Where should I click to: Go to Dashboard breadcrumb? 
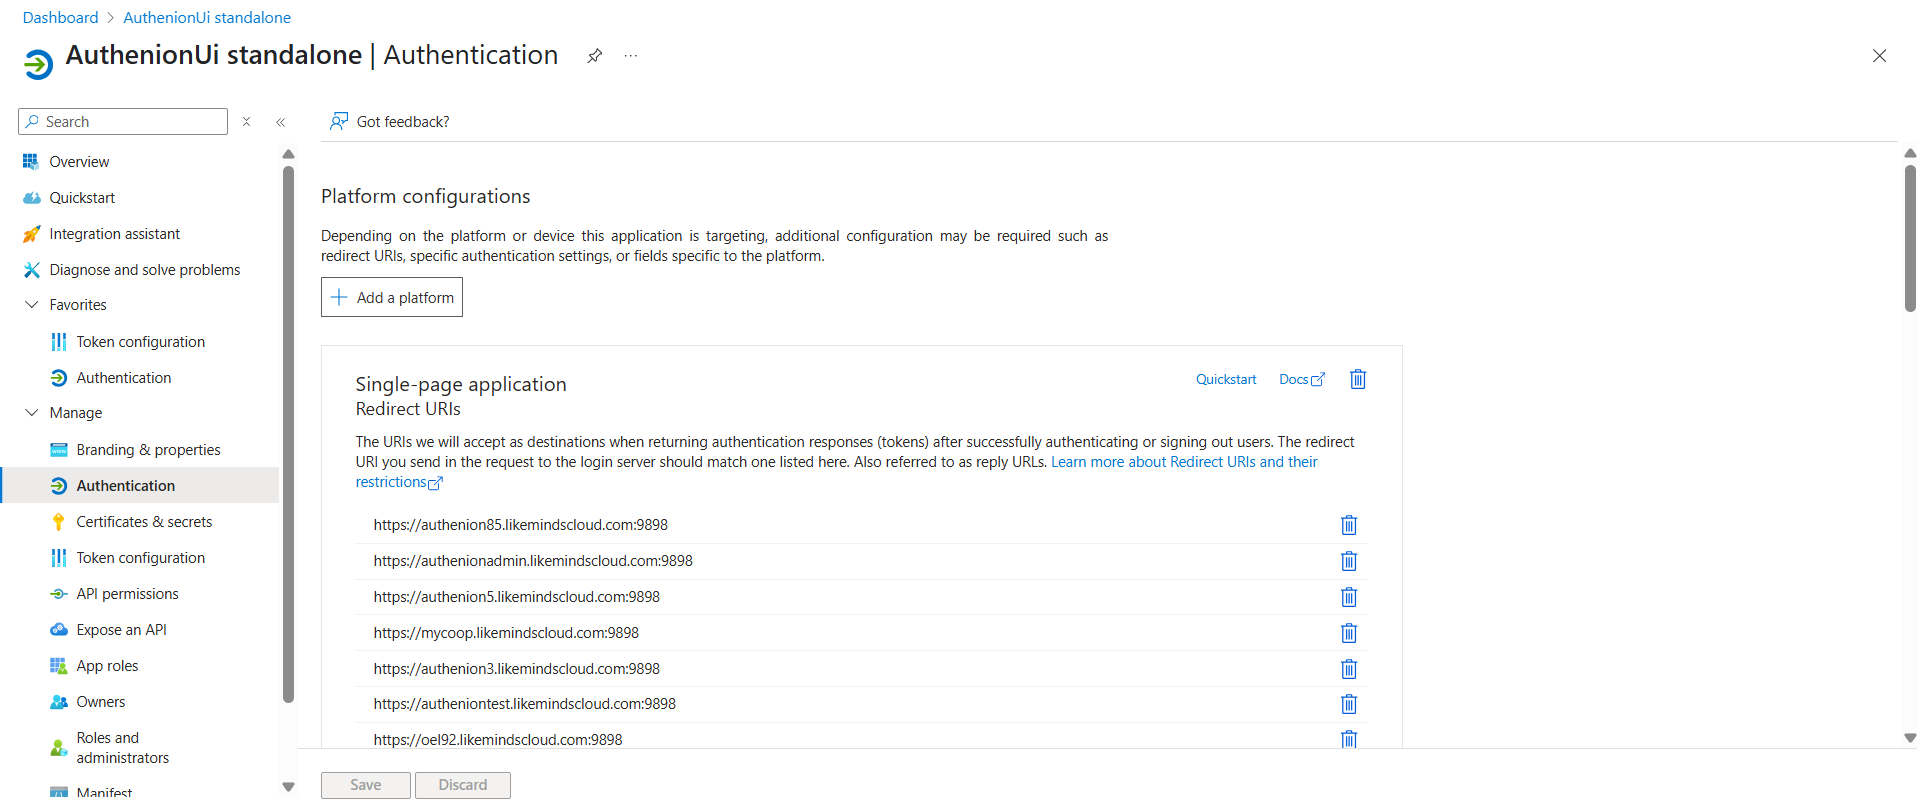[60, 18]
